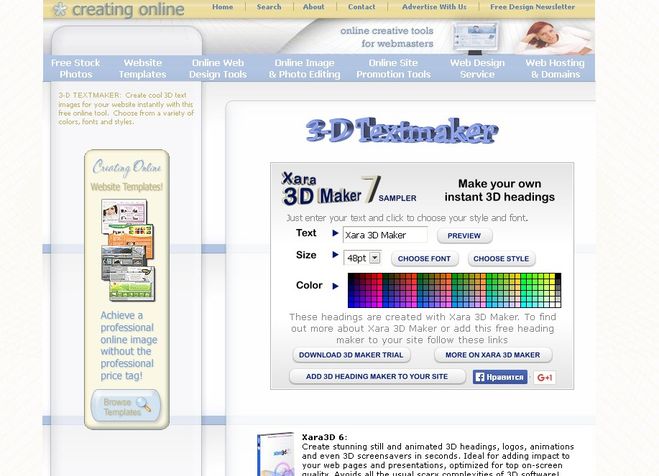The image size is (659, 476).
Task: Pick a yellow shade in the color palette
Action: [552, 277]
